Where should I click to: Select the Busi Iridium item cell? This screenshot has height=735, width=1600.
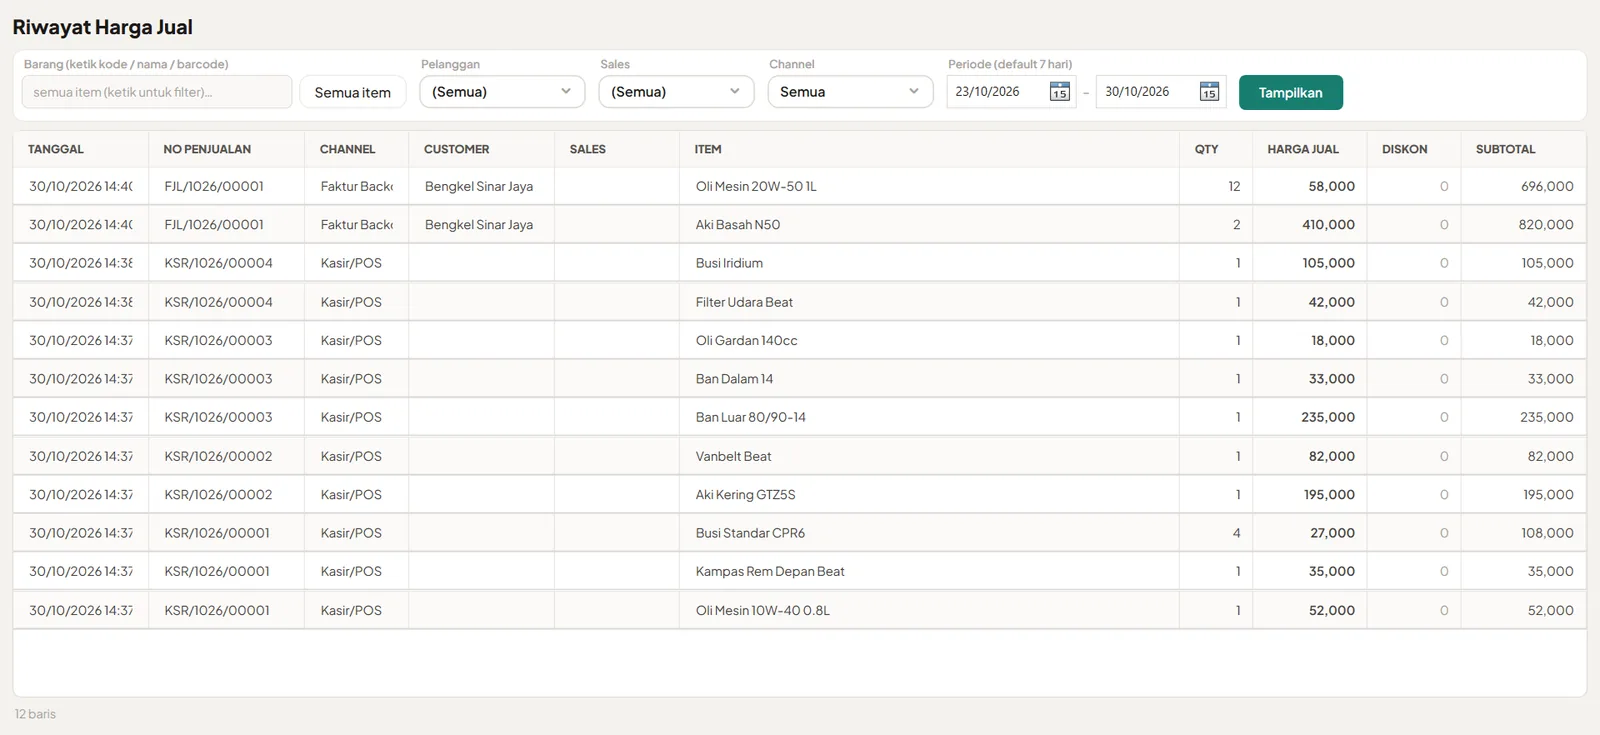click(929, 263)
